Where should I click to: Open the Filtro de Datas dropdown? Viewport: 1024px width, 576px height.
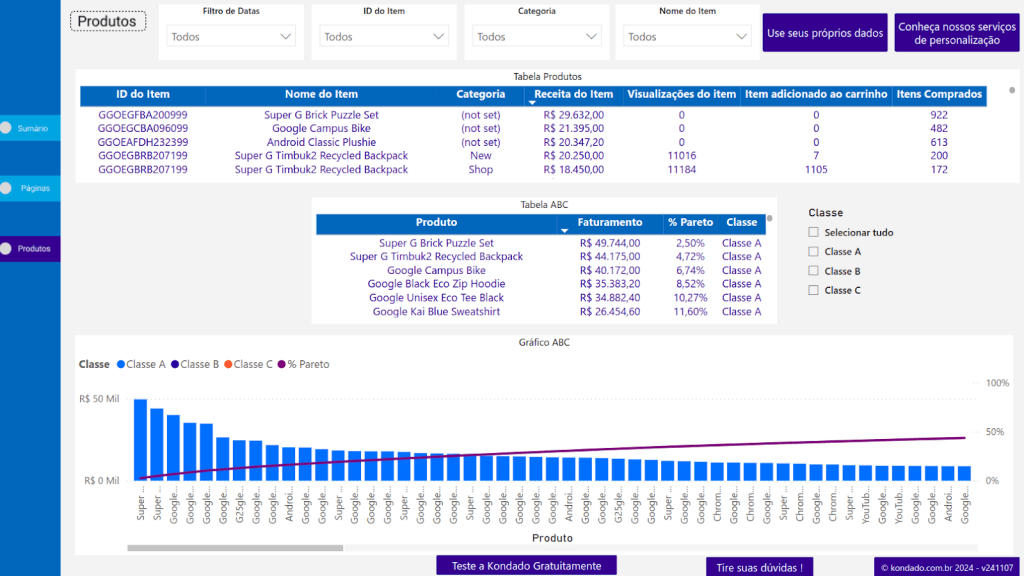(x=231, y=36)
